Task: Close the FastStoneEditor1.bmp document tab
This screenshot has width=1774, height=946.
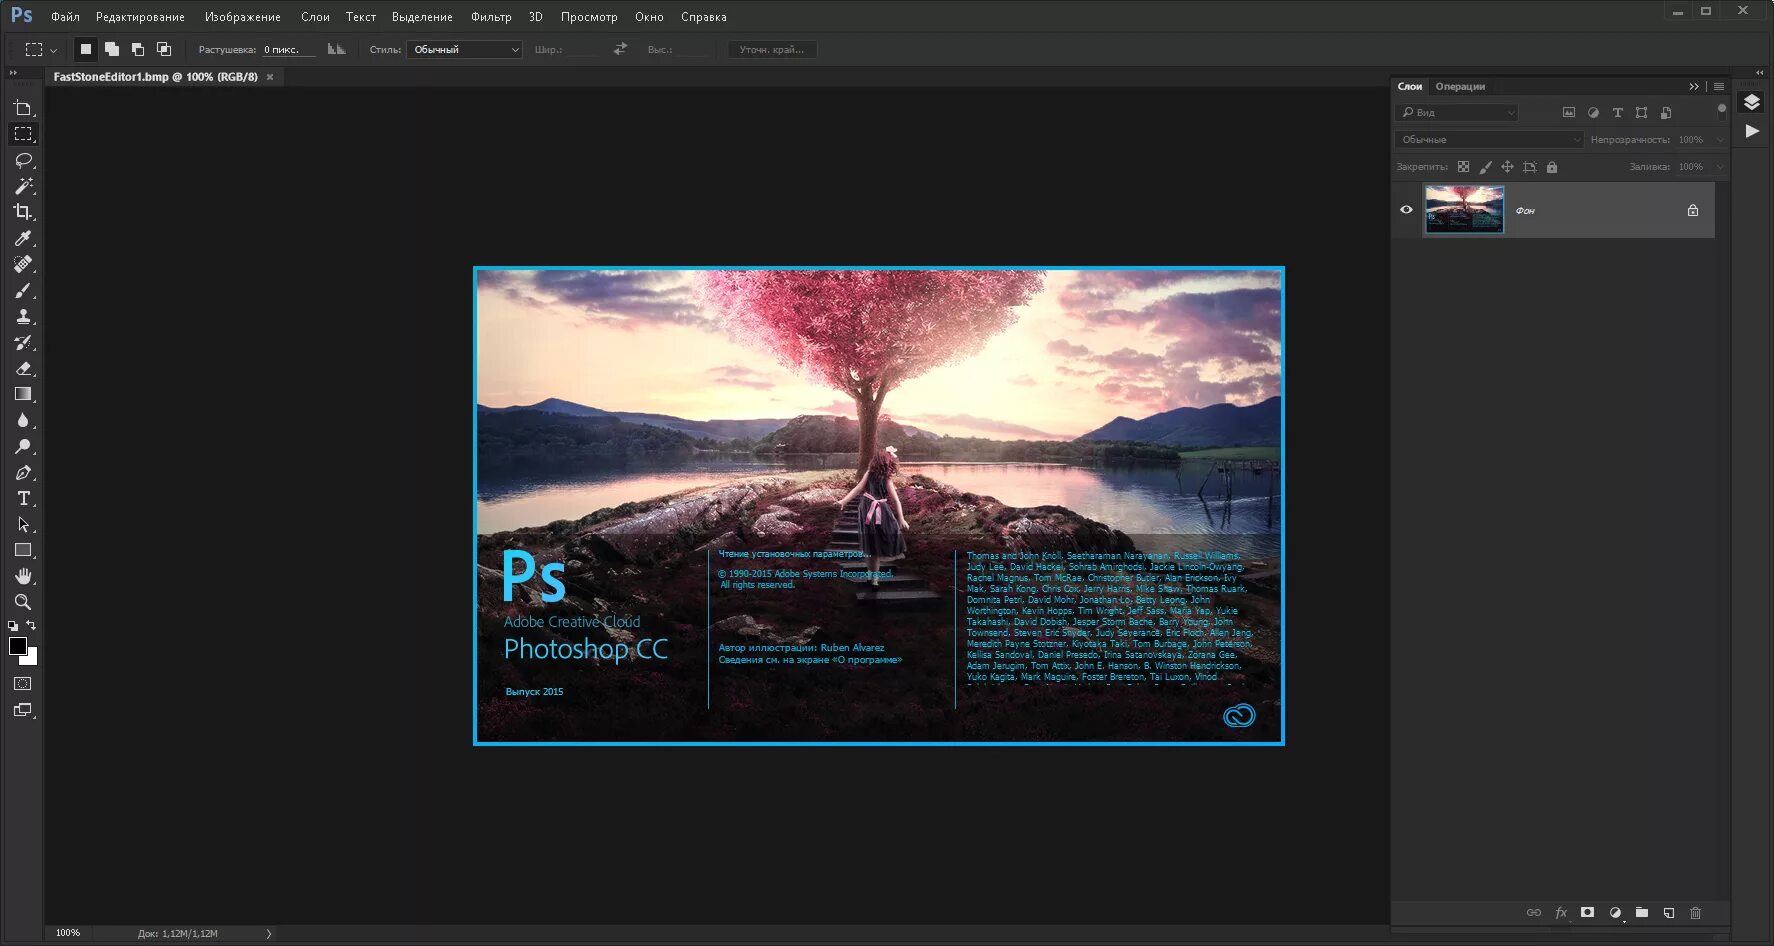Action: pyautogui.click(x=270, y=77)
